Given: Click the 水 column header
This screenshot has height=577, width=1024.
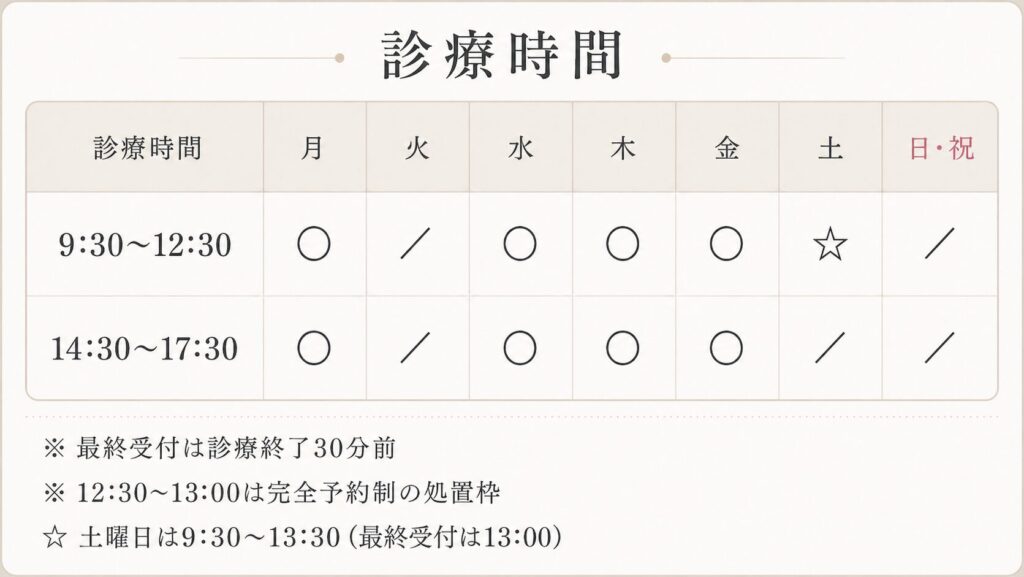Looking at the screenshot, I should [x=520, y=148].
